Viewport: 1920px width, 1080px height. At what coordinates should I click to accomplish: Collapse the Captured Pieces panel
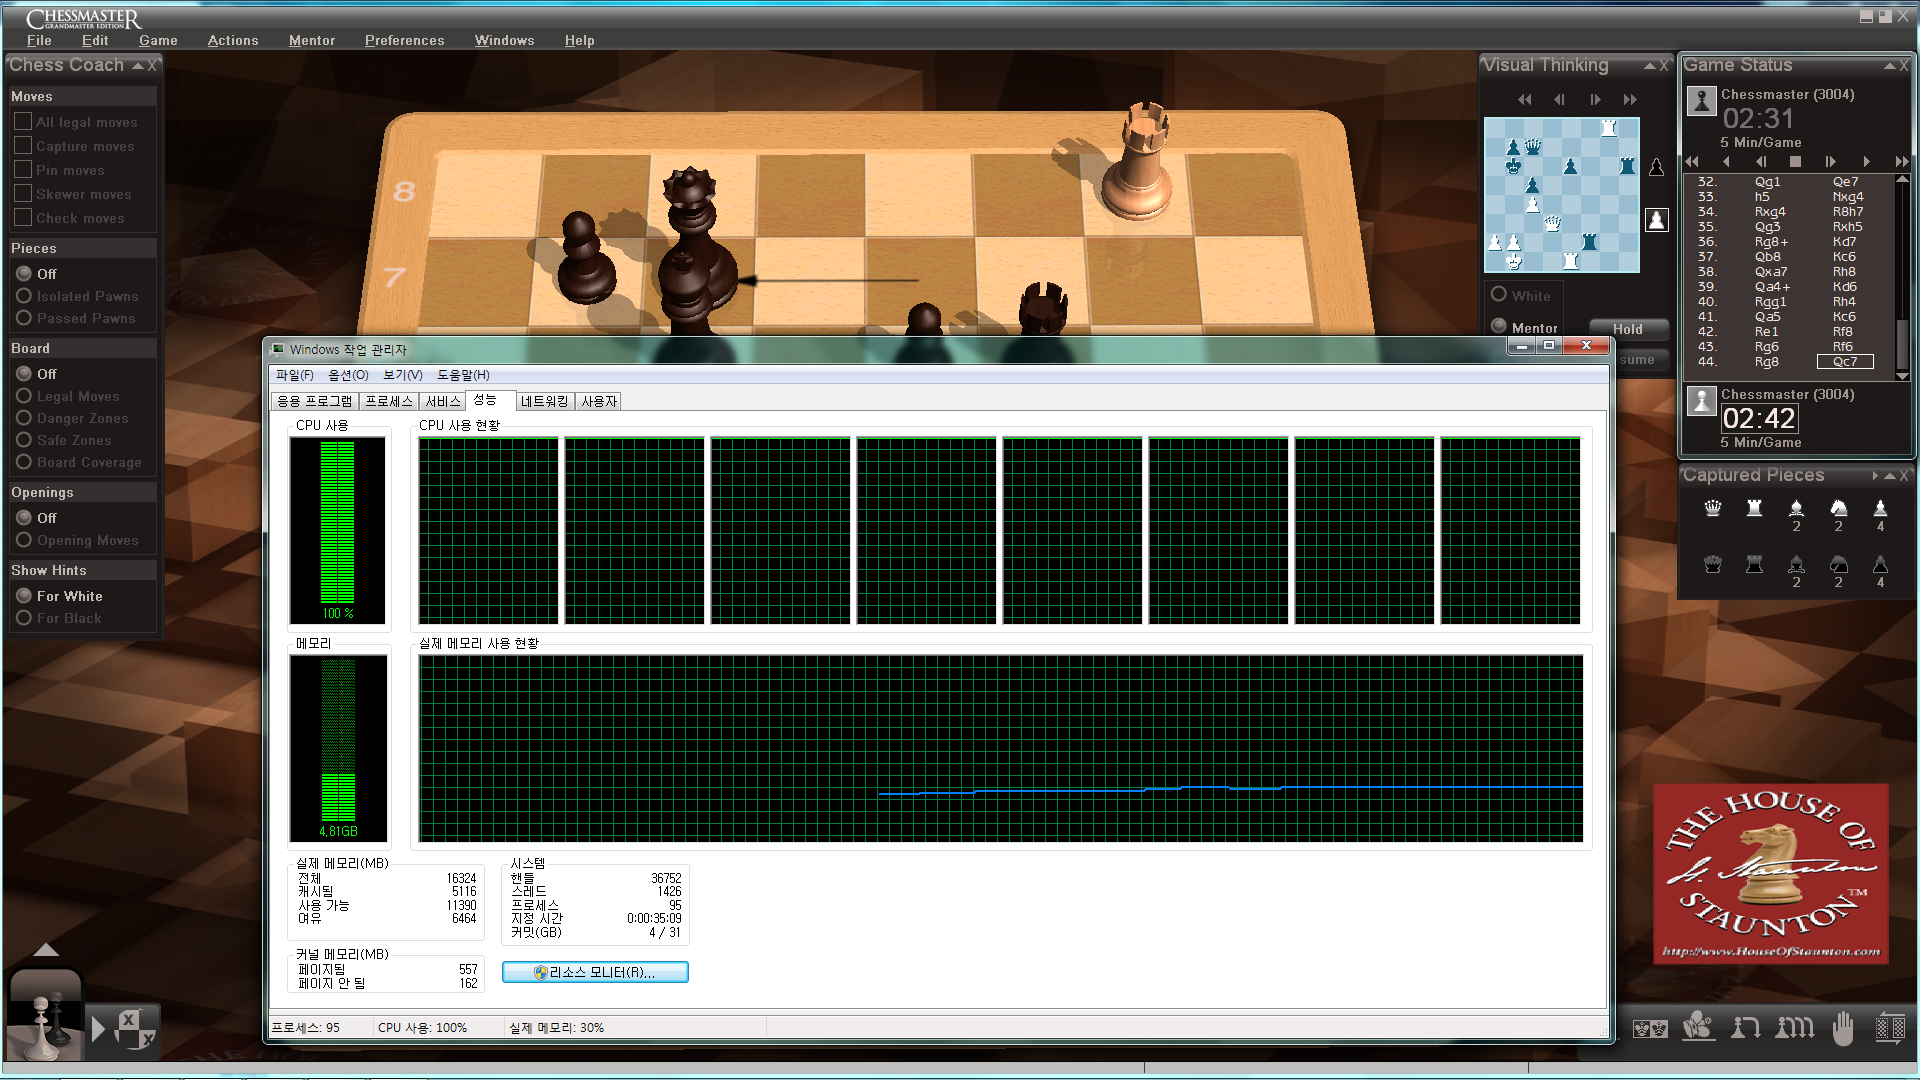tap(1889, 476)
